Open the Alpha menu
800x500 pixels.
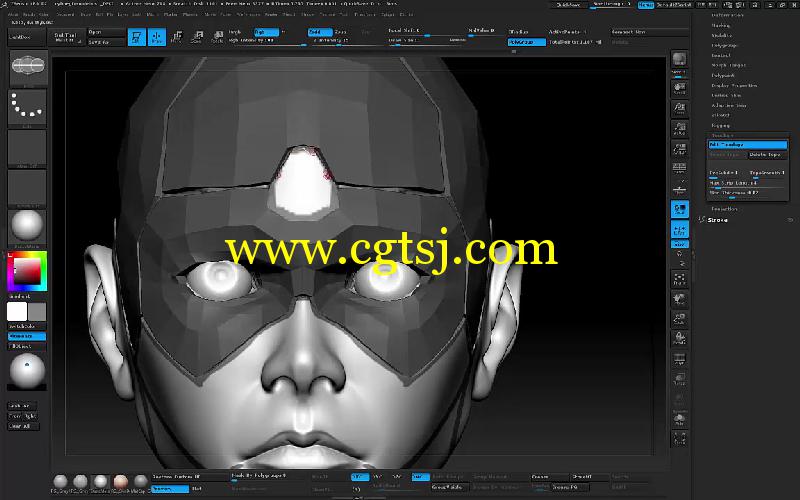point(13,14)
